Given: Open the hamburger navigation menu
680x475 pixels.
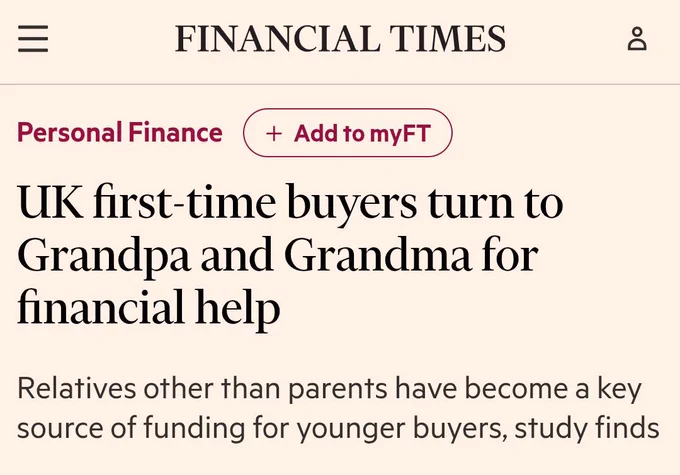Looking at the screenshot, I should [x=33, y=39].
